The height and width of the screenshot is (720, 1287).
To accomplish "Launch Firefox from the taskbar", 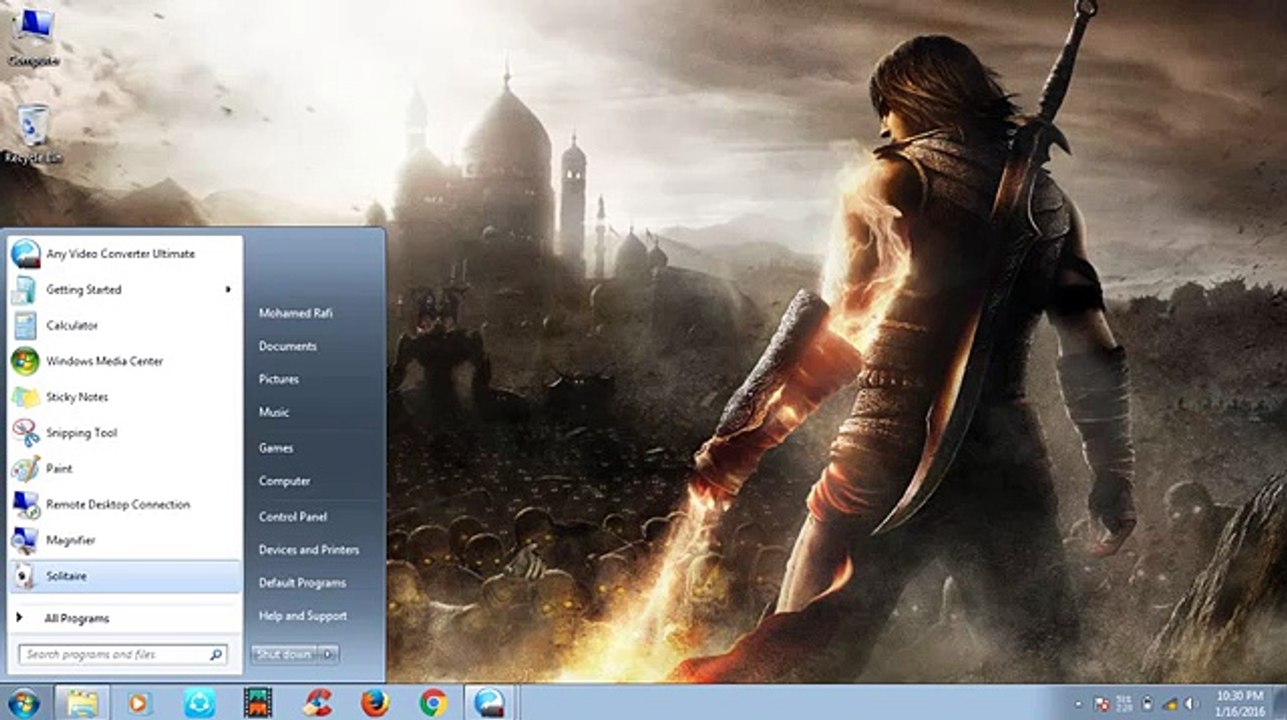I will (375, 703).
